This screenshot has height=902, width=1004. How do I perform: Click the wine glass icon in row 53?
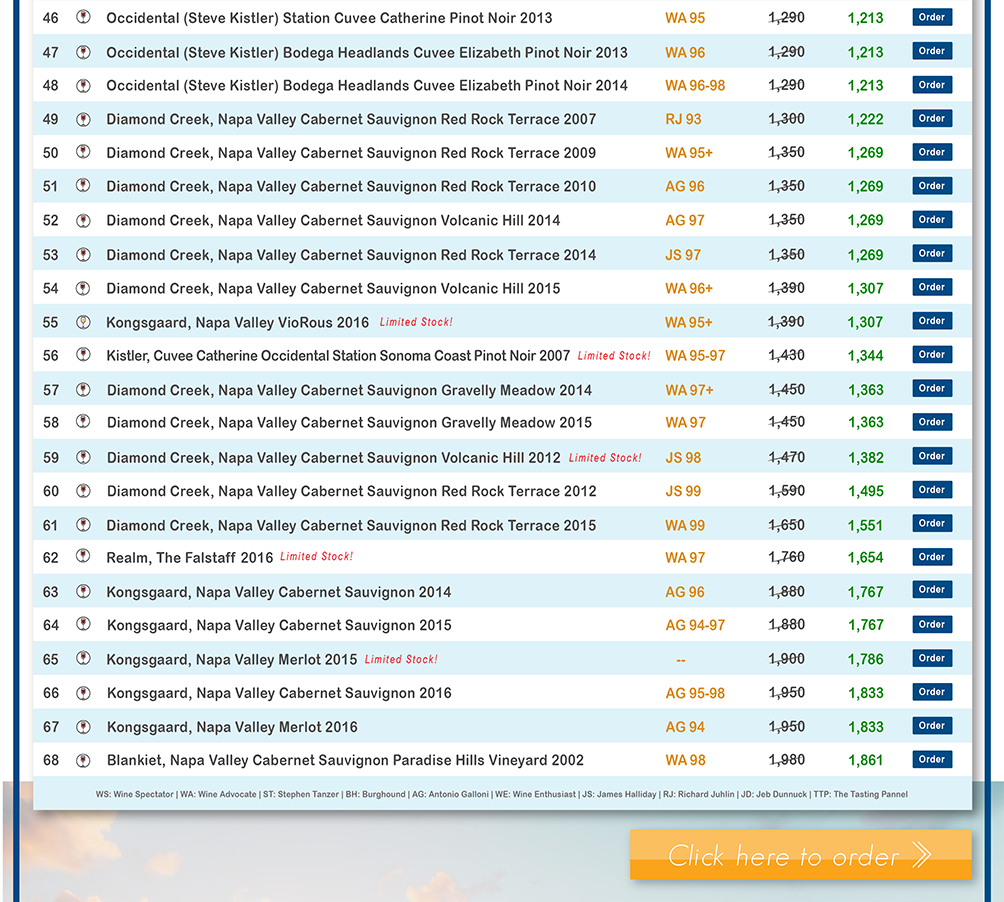pyautogui.click(x=83, y=254)
